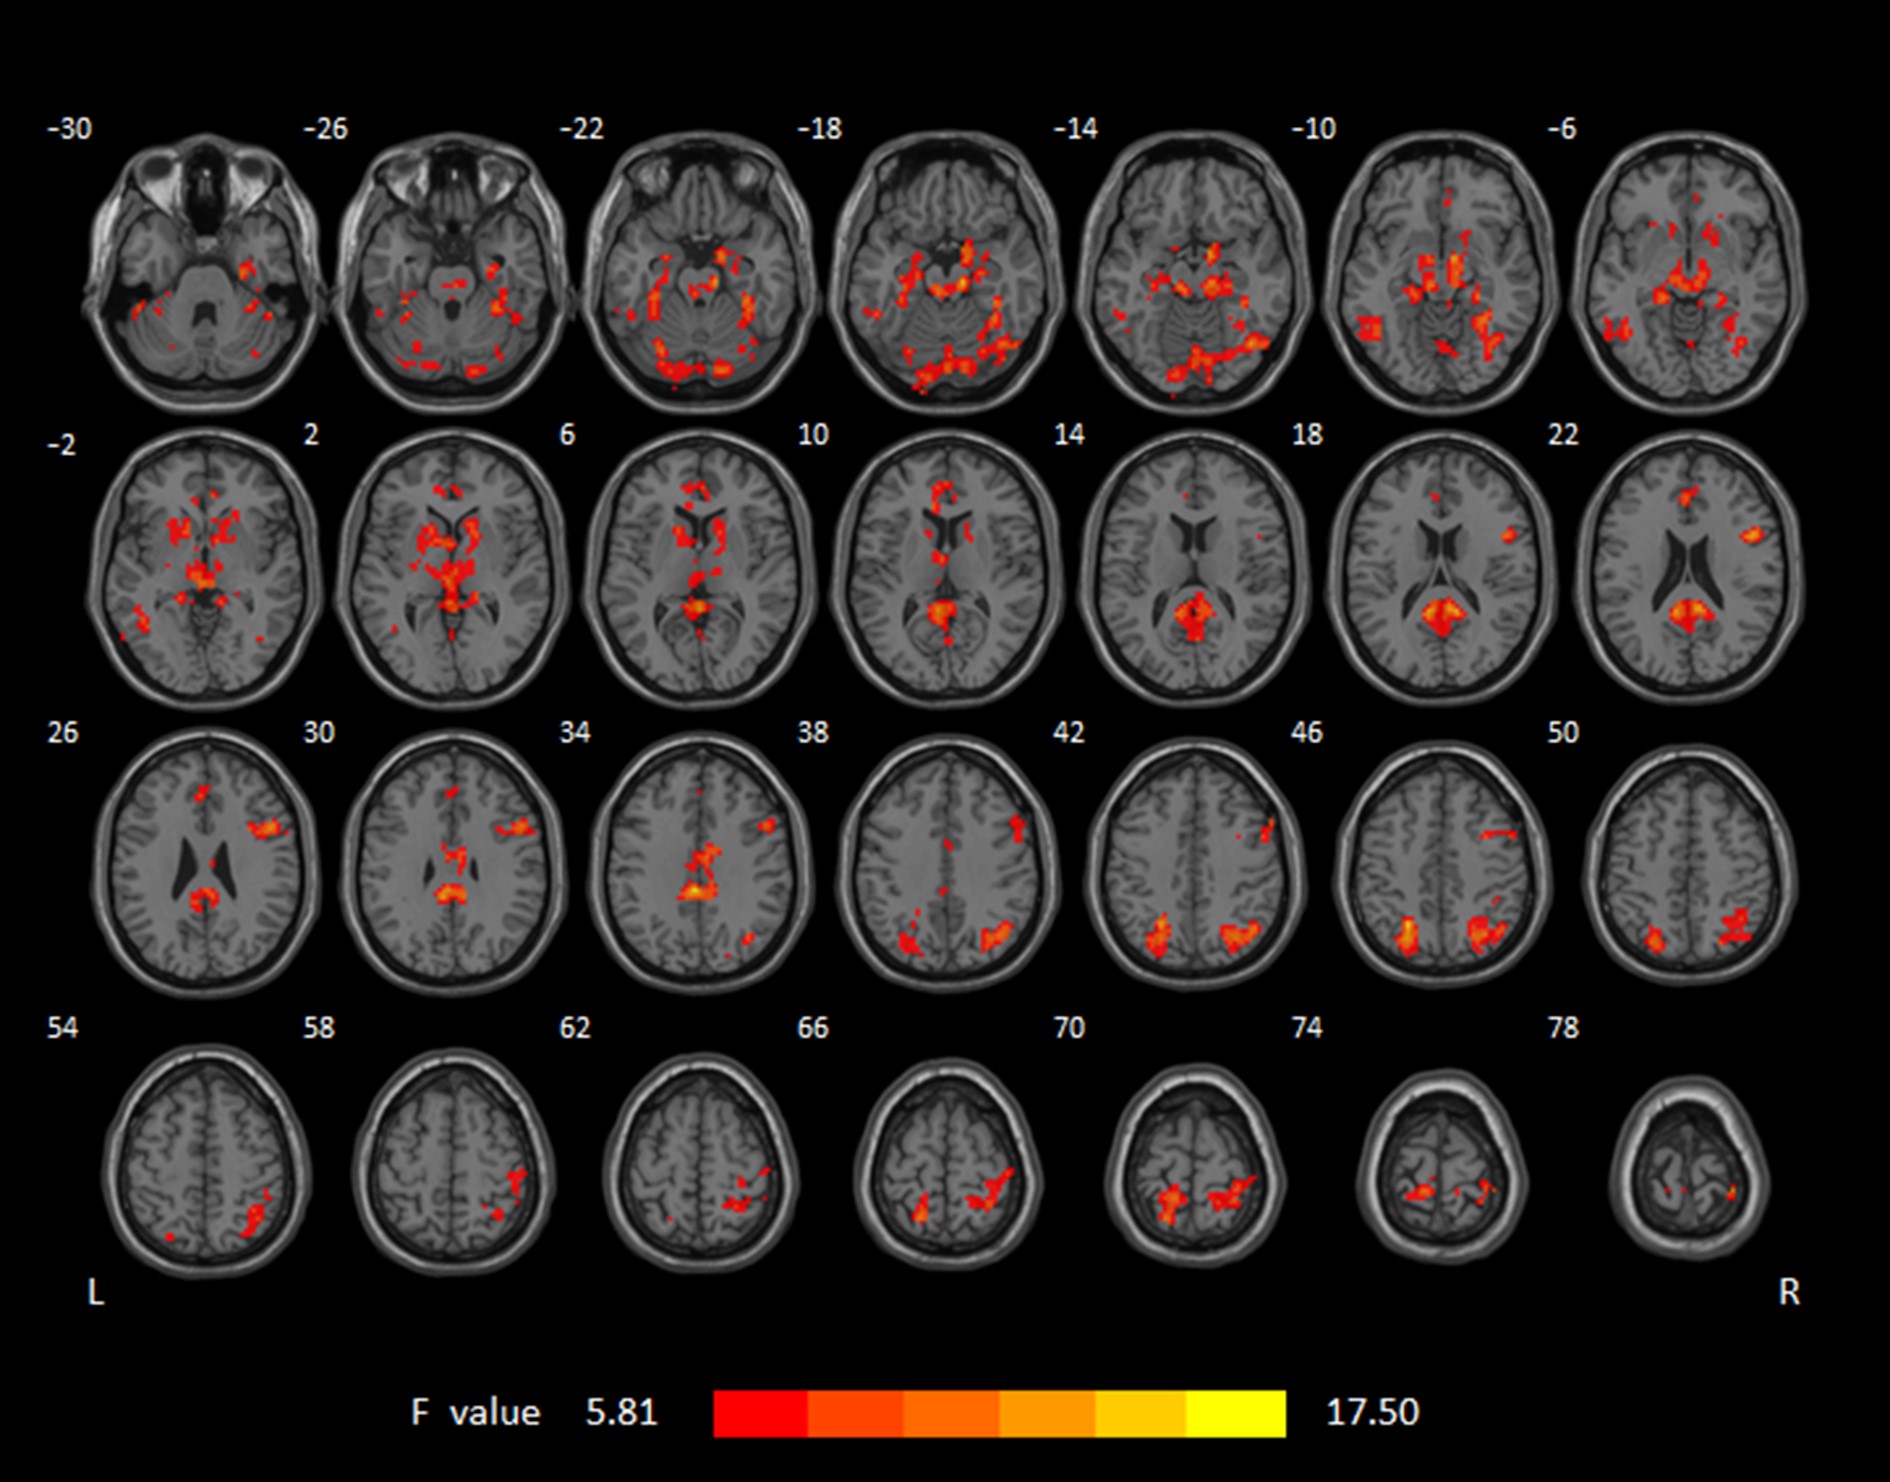
Task: Click the minimum value 5.81 label
Action: click(x=621, y=1412)
